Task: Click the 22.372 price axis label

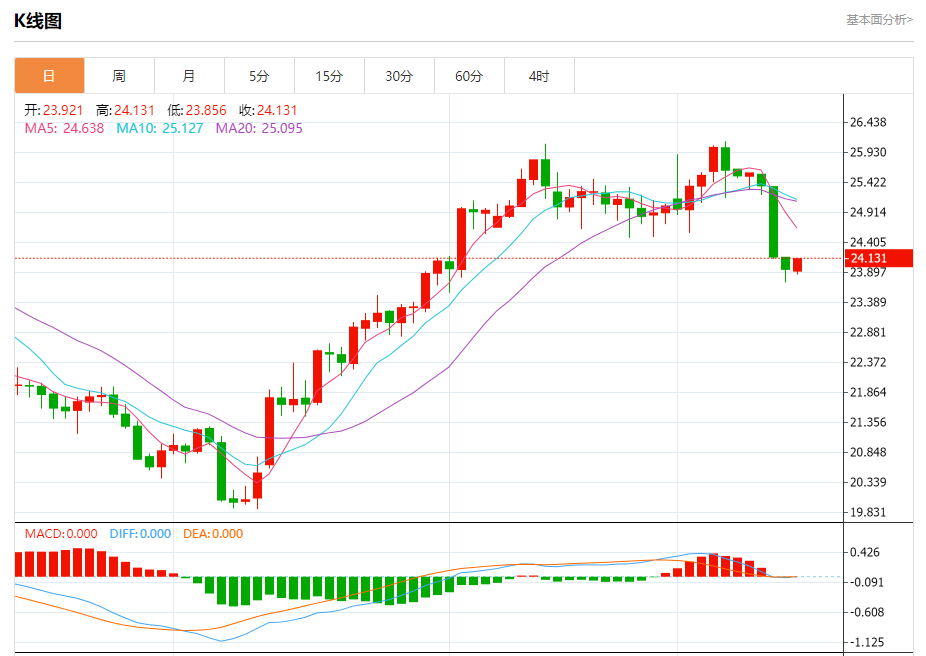Action: 868,363
